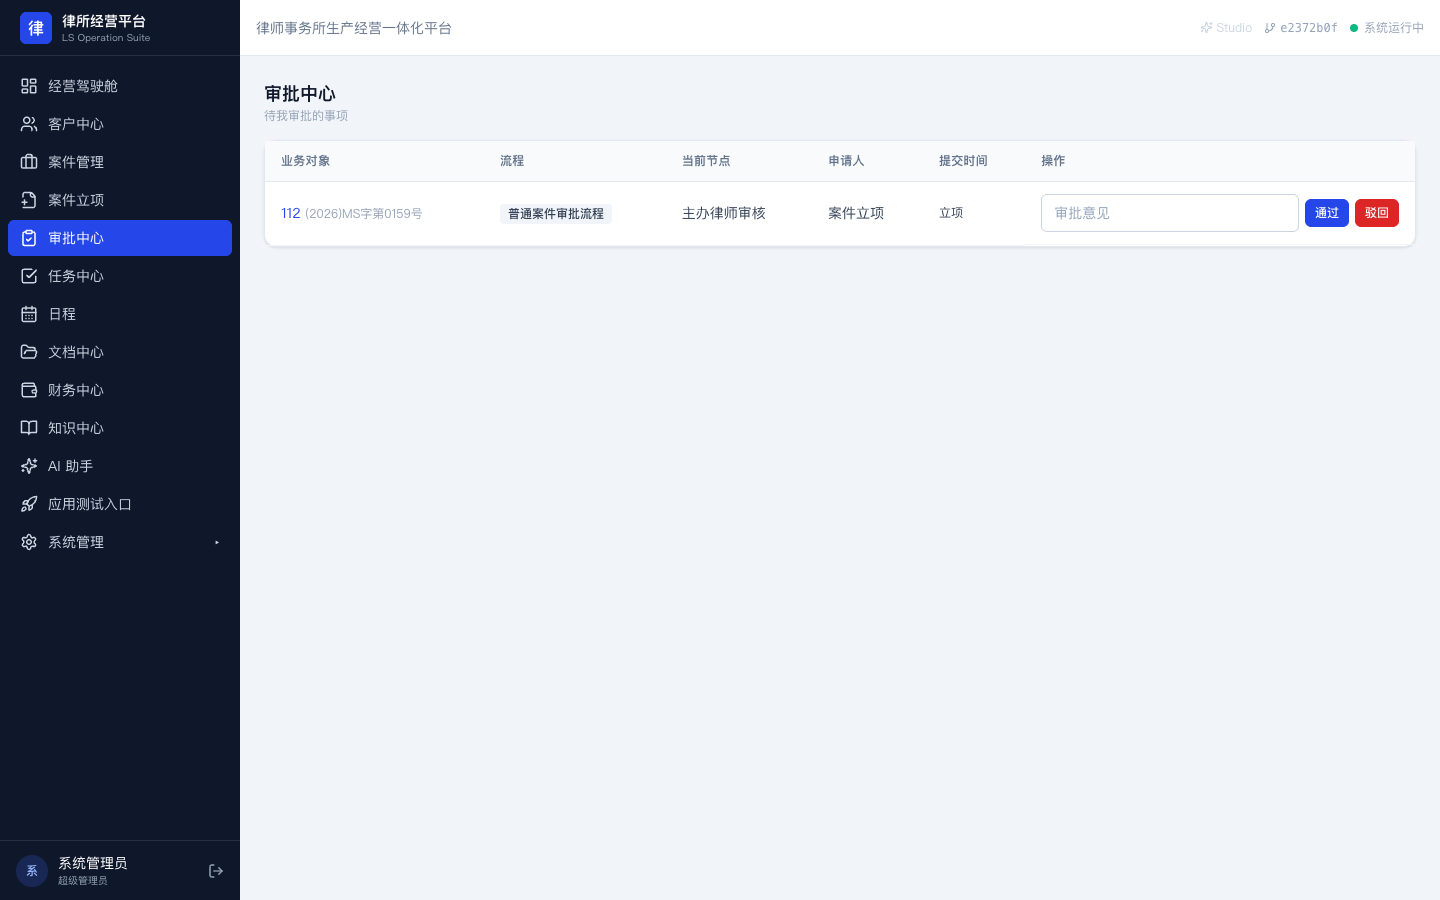
Task: Click the 主办律师审核 node cell
Action: [724, 213]
